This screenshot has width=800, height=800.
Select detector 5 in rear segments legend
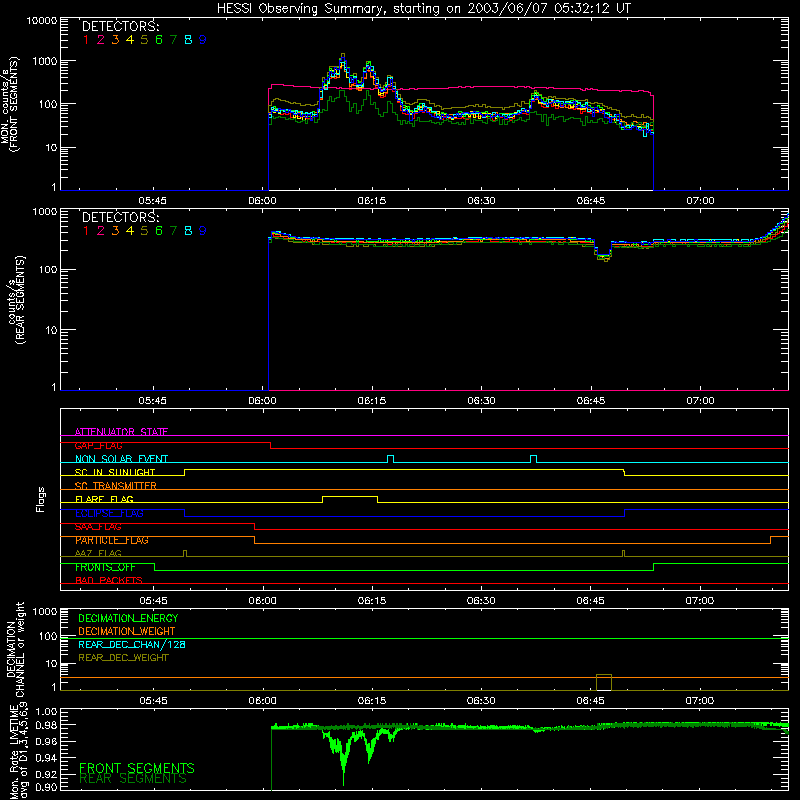pyautogui.click(x=144, y=231)
